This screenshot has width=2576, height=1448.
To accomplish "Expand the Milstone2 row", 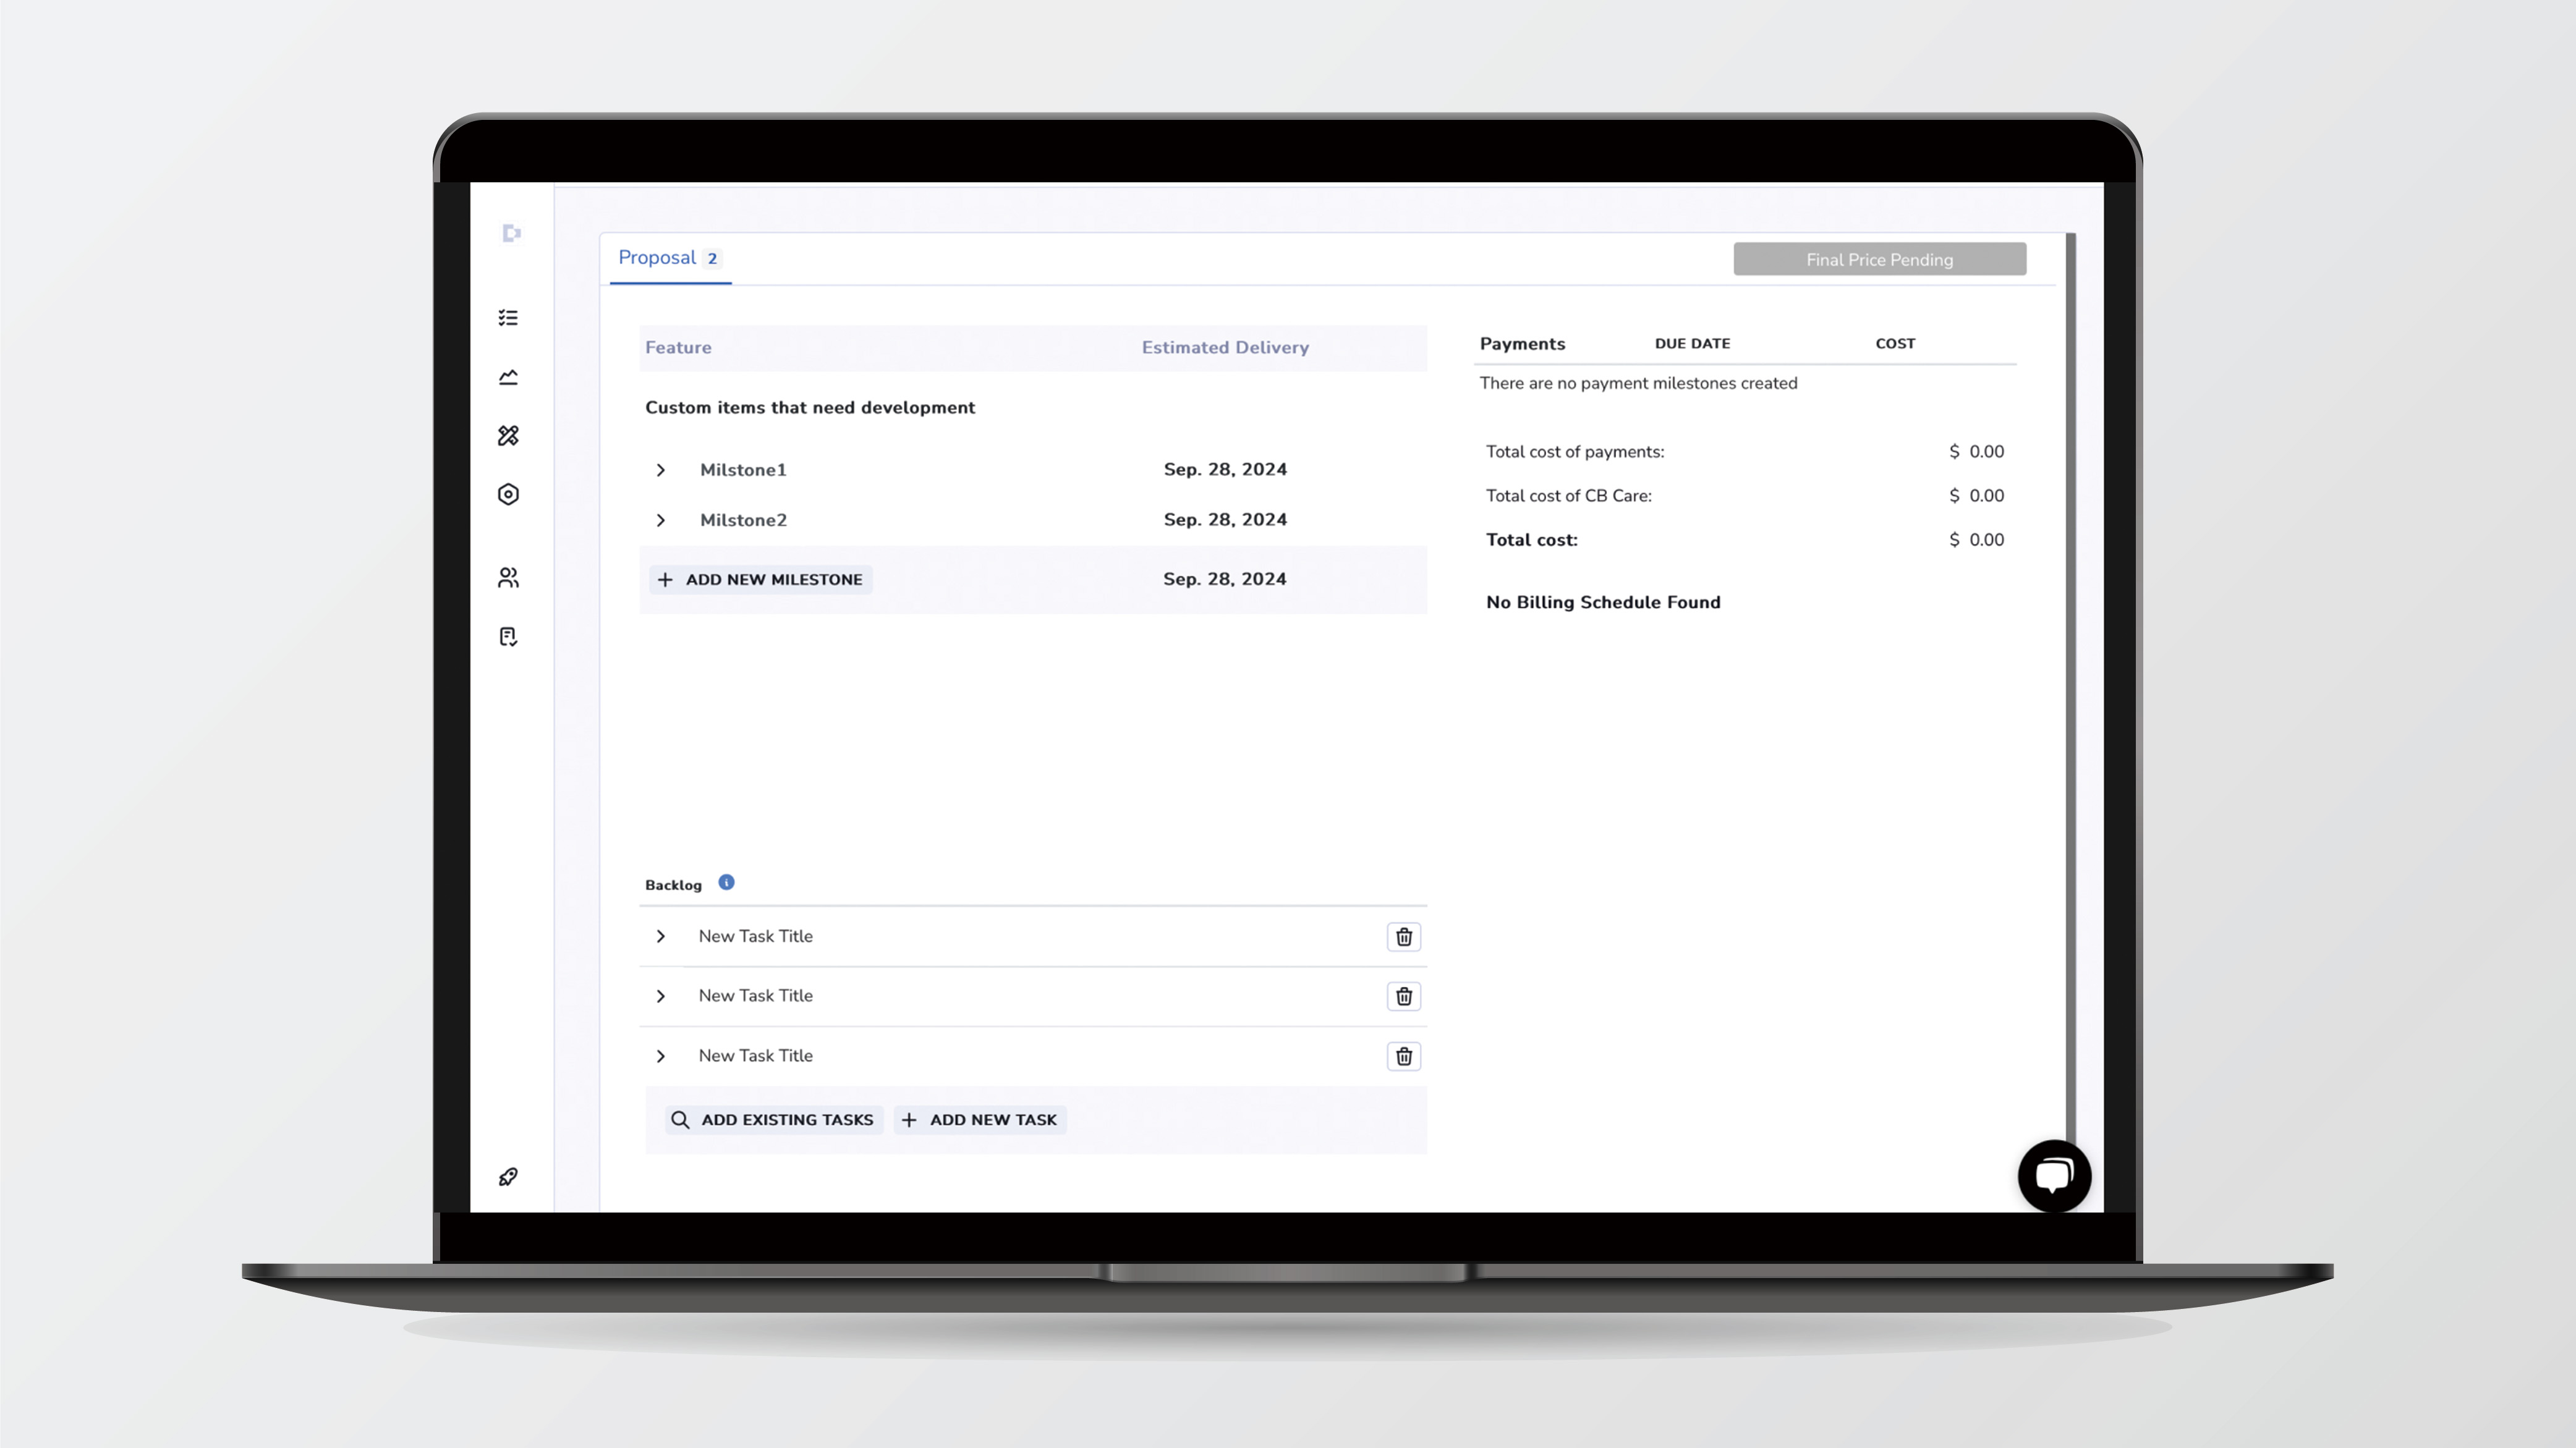I will (x=661, y=520).
